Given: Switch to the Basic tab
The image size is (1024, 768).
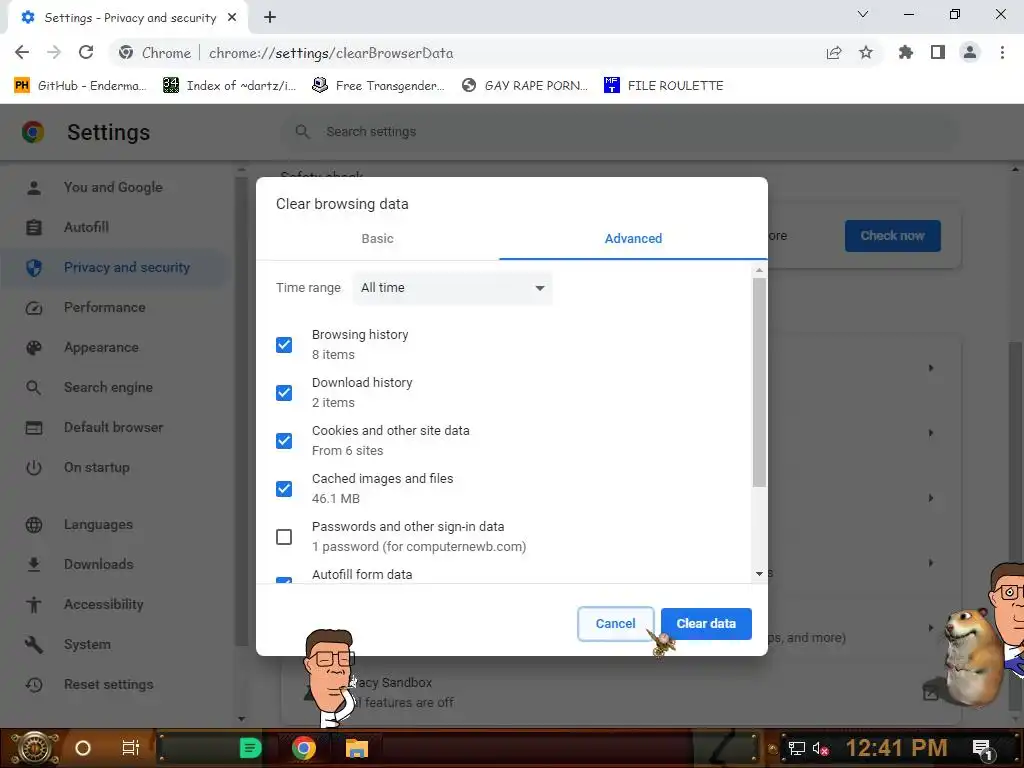Looking at the screenshot, I should (x=377, y=238).
